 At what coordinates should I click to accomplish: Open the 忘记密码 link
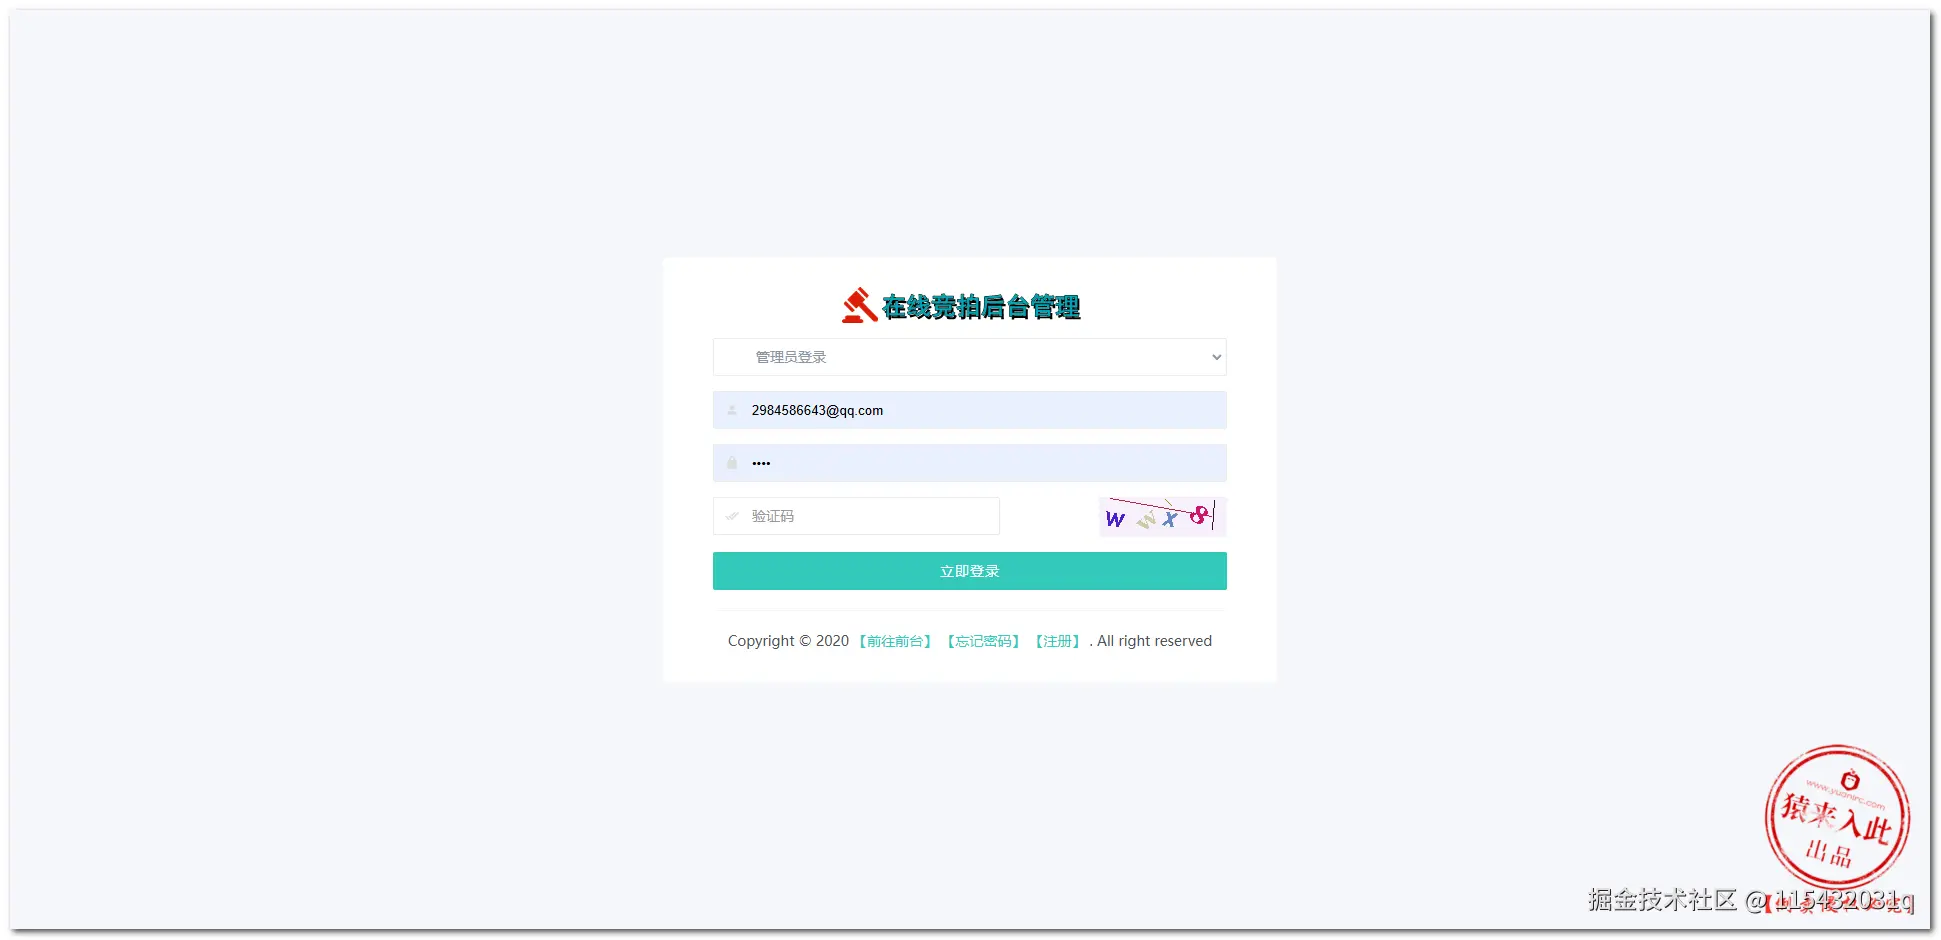pyautogui.click(x=983, y=641)
